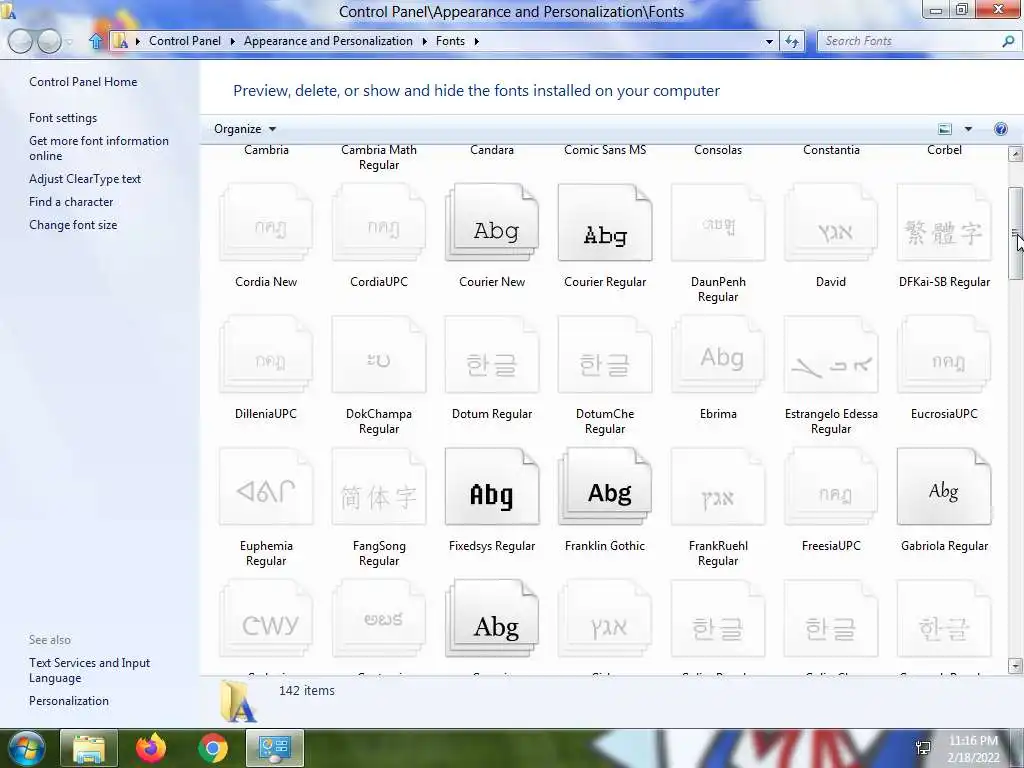Click the Search Fonts input field
1024x768 pixels.
[x=909, y=41]
